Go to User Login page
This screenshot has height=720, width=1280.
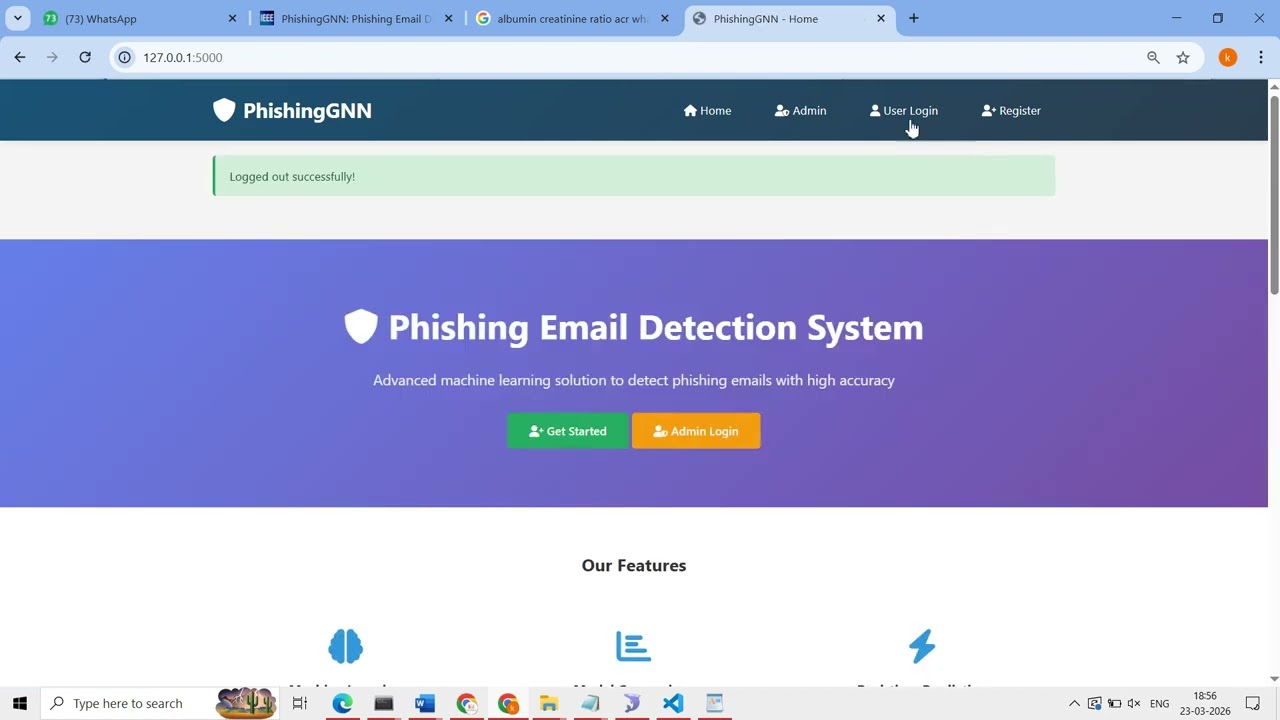point(903,111)
